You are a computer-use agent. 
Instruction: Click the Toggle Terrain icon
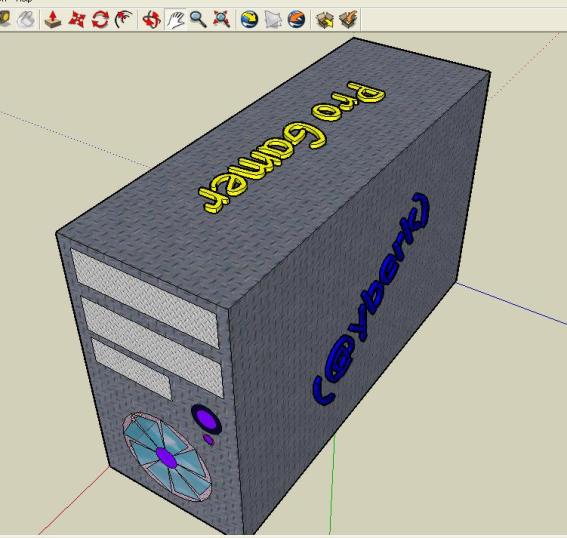coord(273,19)
